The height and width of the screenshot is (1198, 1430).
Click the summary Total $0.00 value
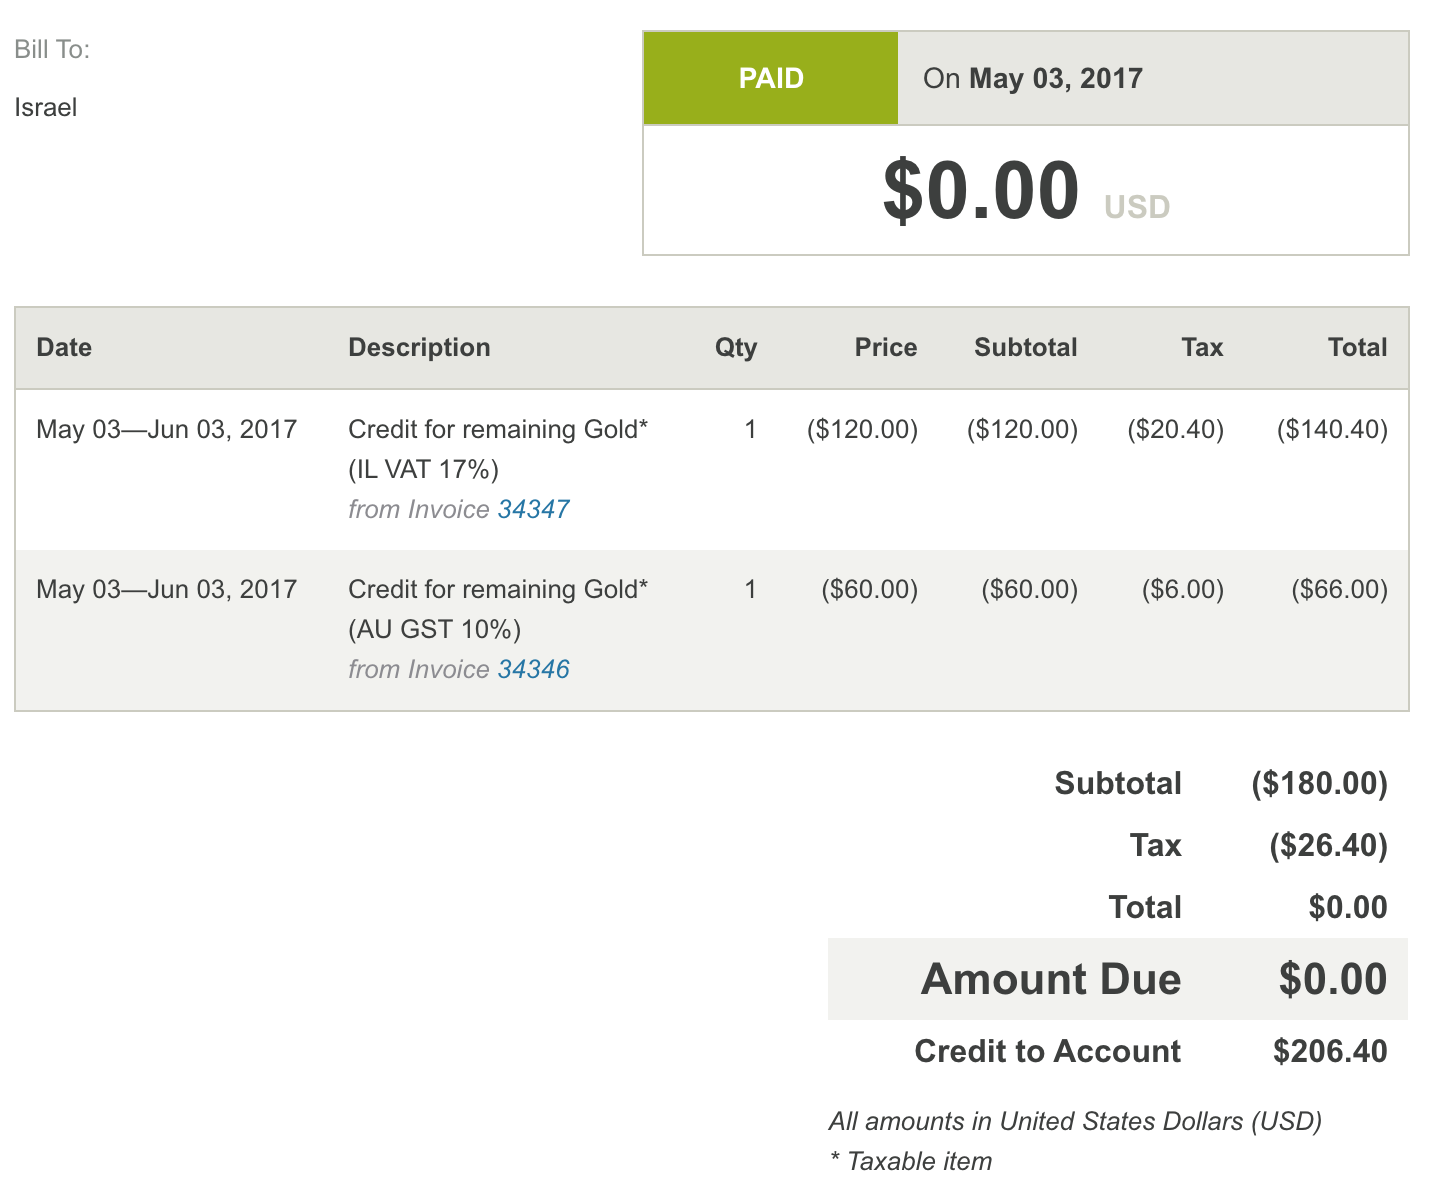coord(1348,907)
